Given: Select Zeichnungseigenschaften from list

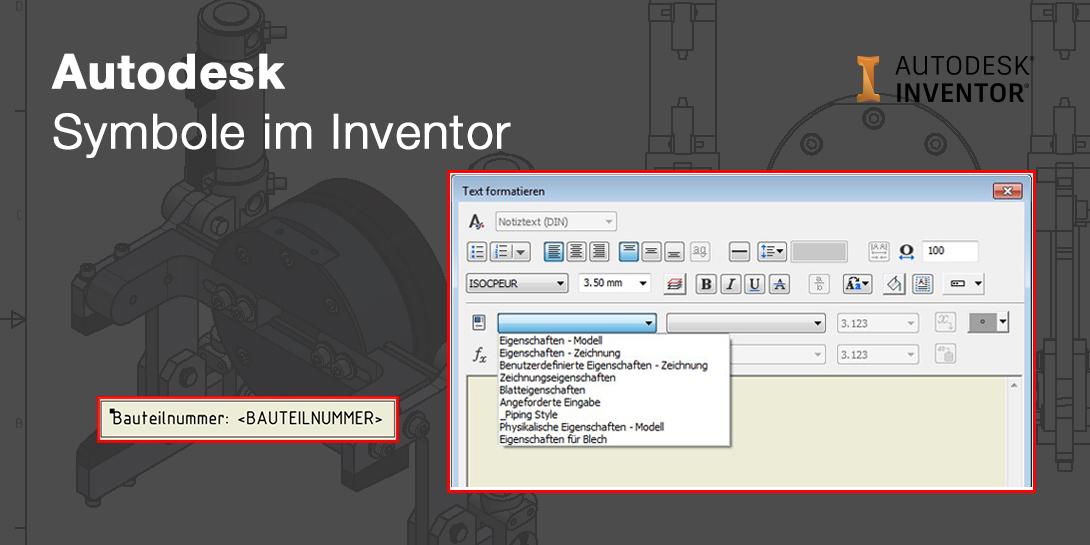Looking at the screenshot, I should tap(558, 378).
